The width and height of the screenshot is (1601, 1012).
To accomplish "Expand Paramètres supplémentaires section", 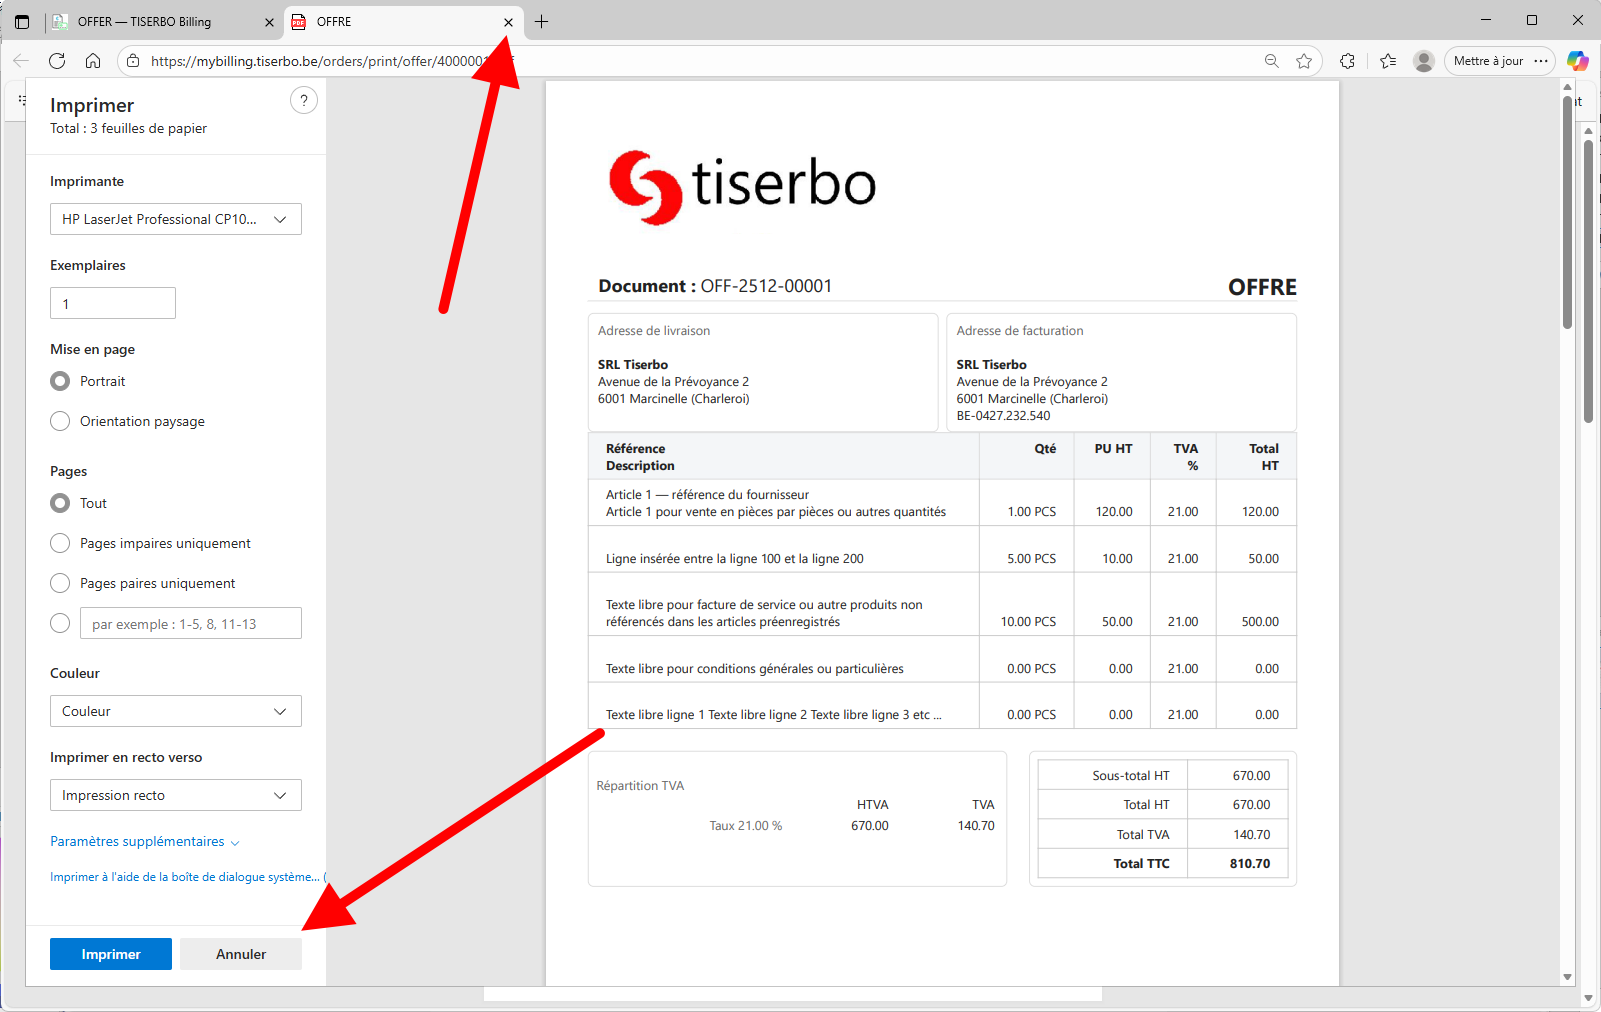I will (x=144, y=842).
